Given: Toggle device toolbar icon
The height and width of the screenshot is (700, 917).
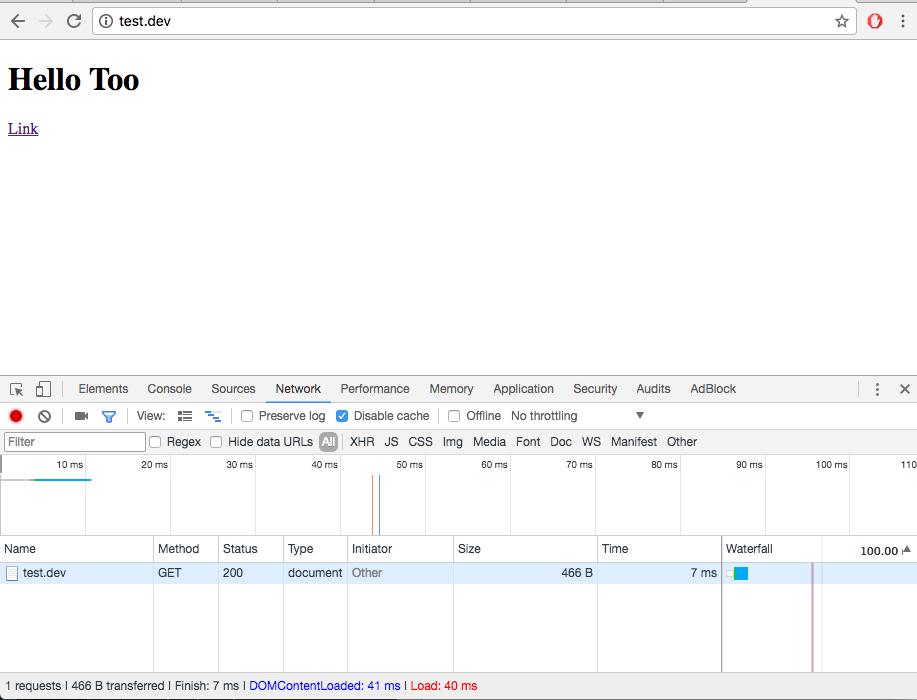Looking at the screenshot, I should pos(43,389).
